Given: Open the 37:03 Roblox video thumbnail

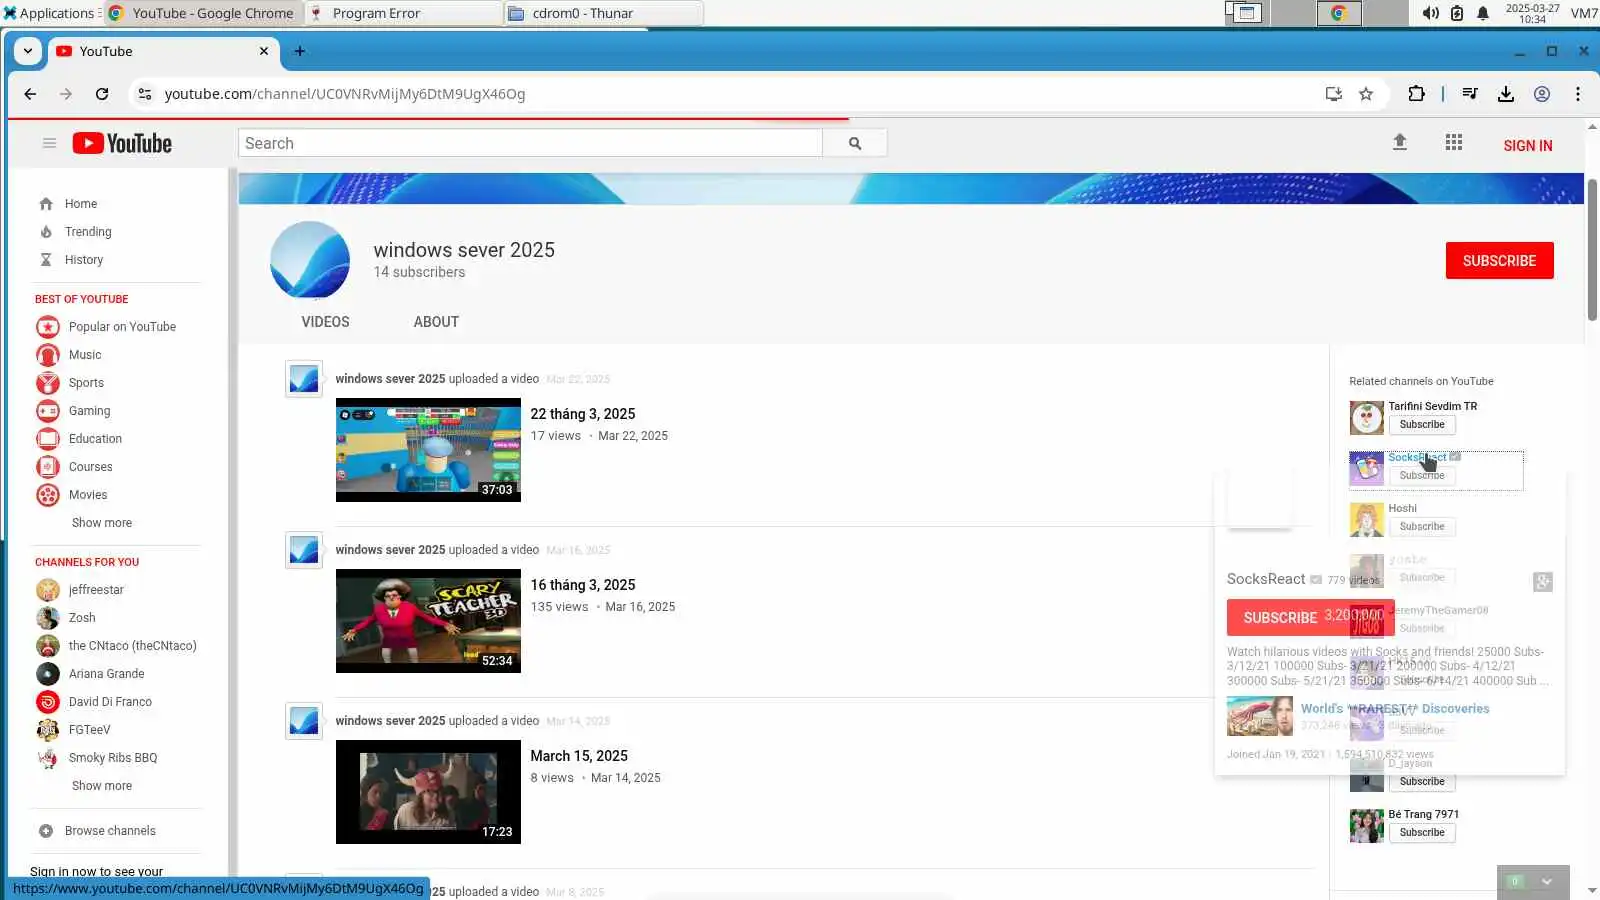Looking at the screenshot, I should (428, 450).
